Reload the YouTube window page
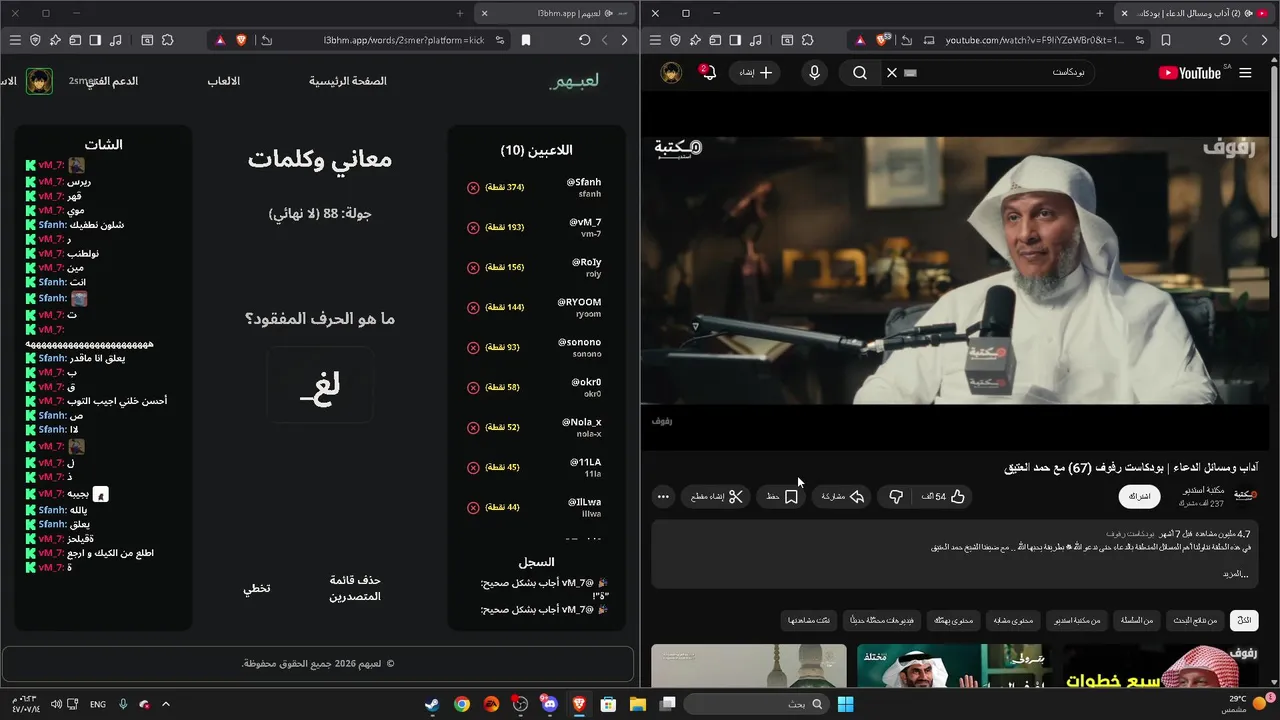The width and height of the screenshot is (1280, 720). point(1224,40)
